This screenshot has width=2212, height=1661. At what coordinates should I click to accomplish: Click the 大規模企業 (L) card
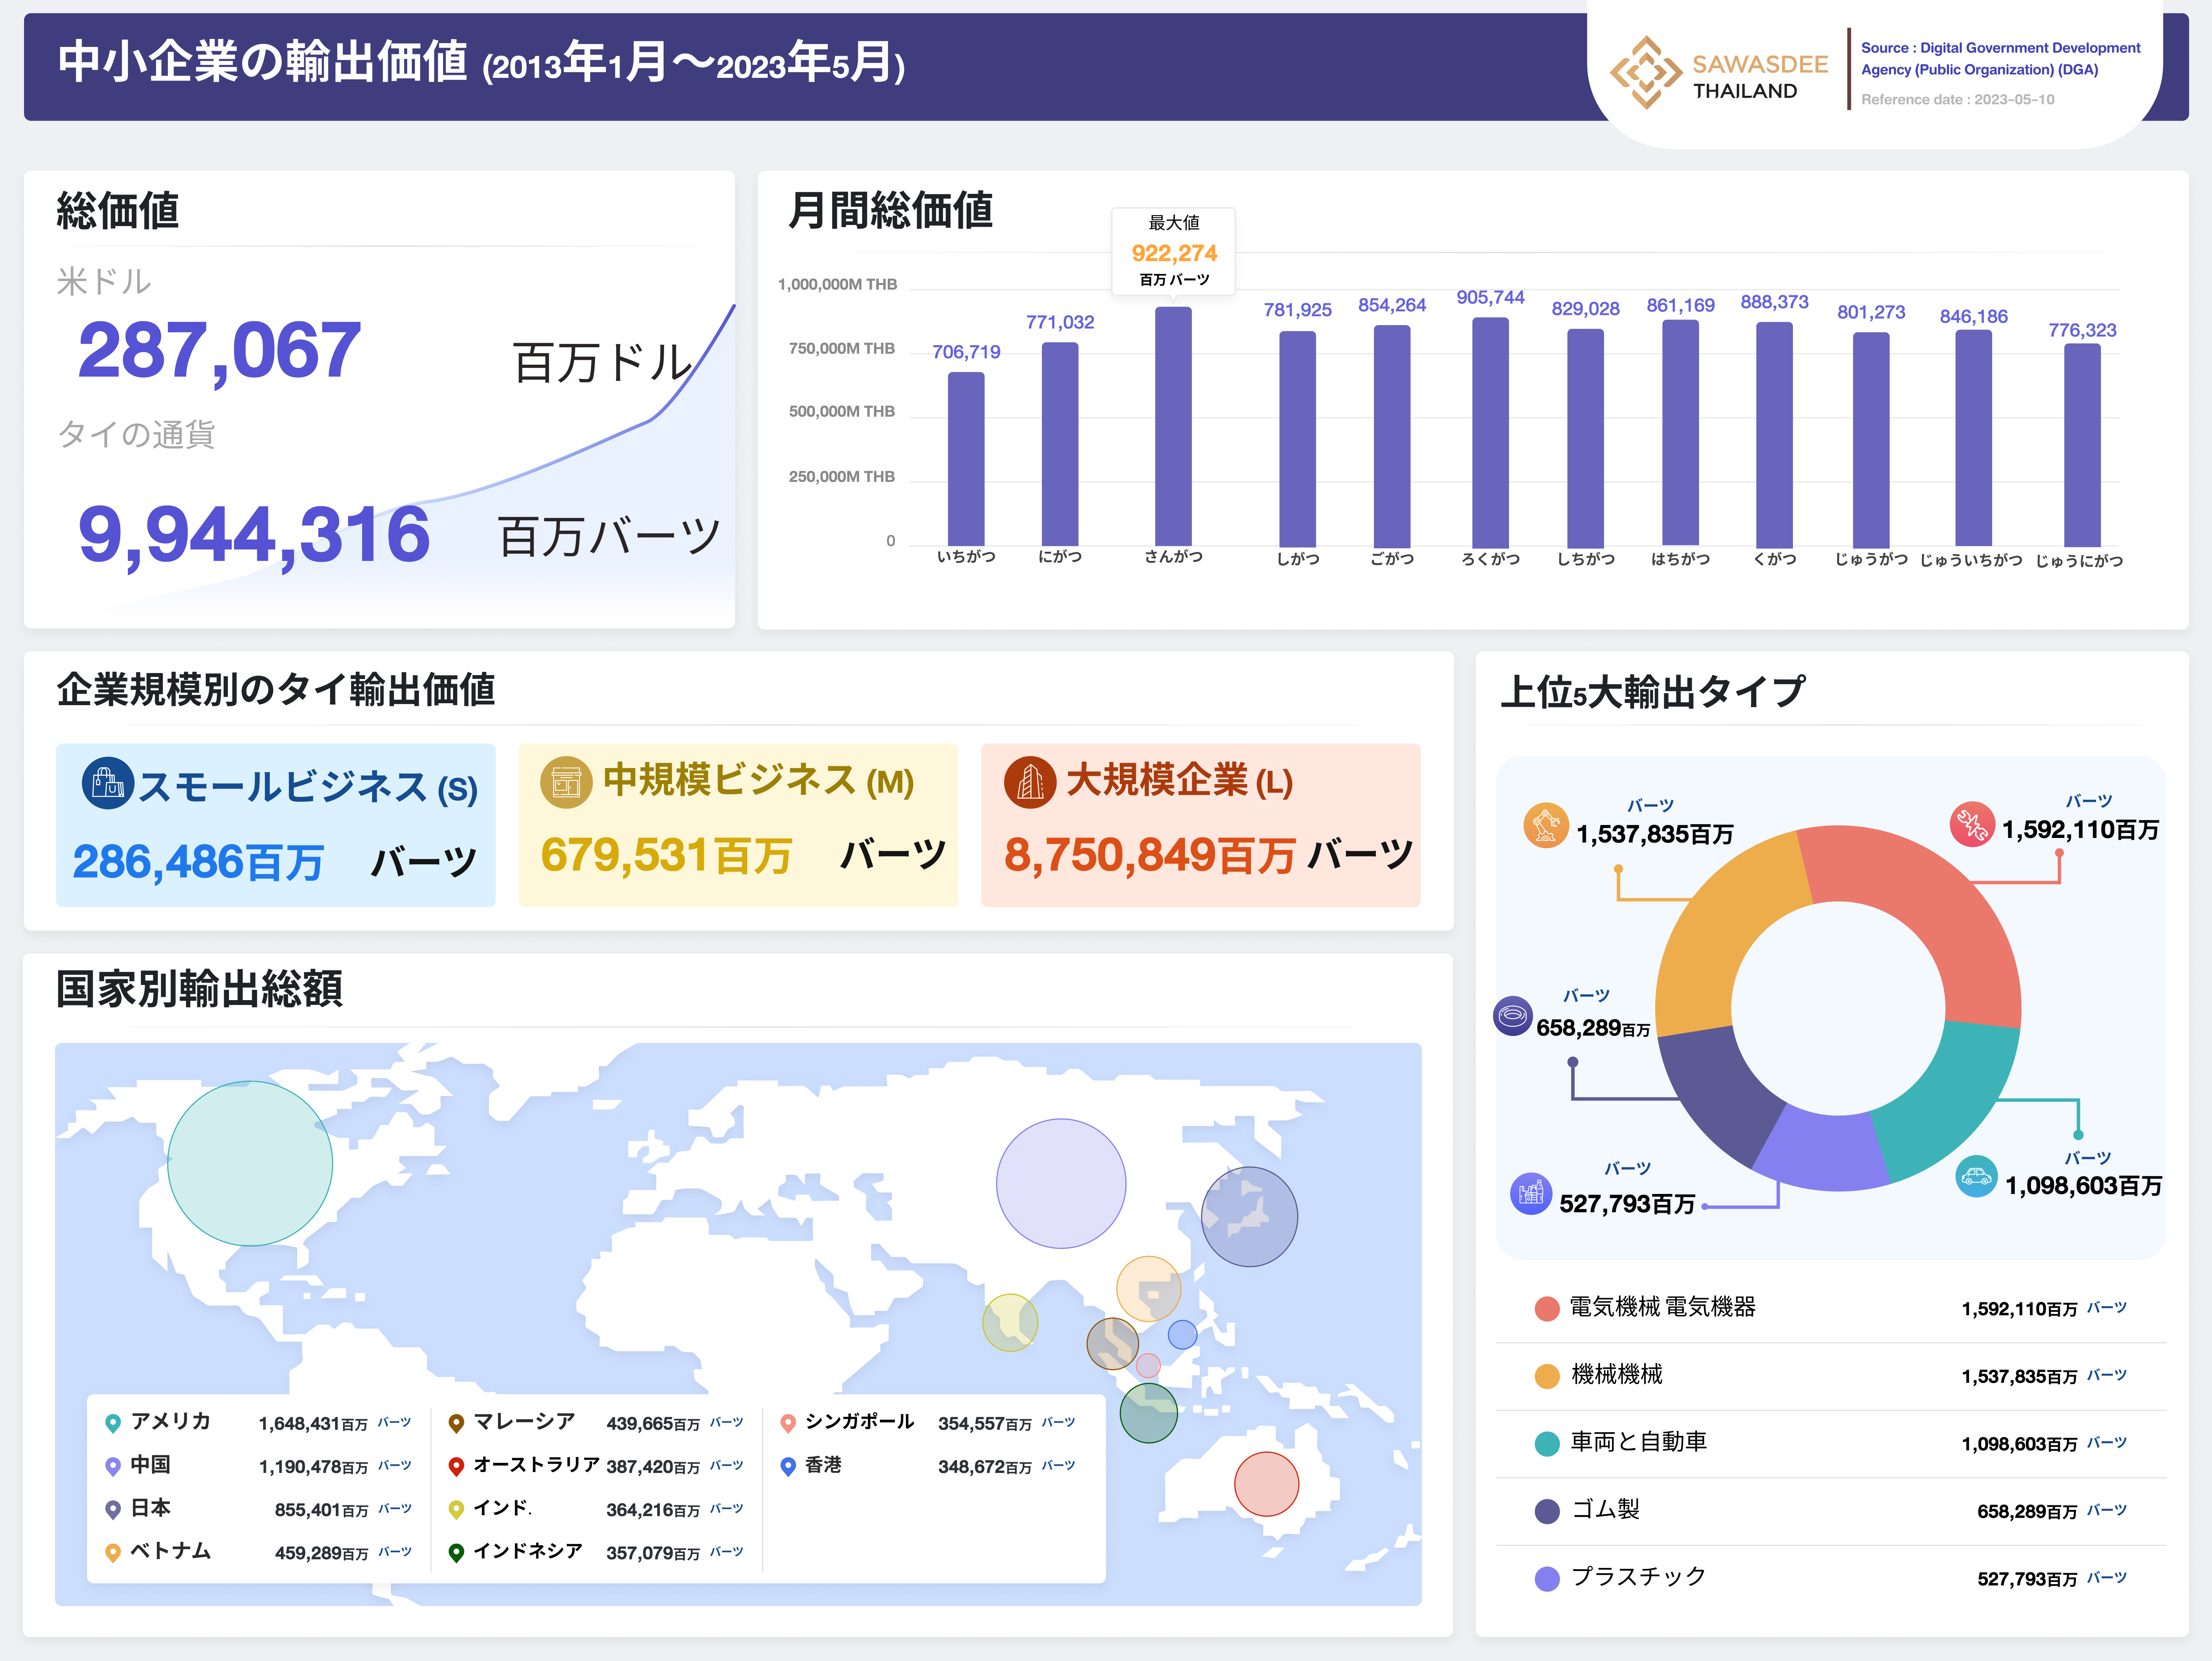[x=1201, y=825]
